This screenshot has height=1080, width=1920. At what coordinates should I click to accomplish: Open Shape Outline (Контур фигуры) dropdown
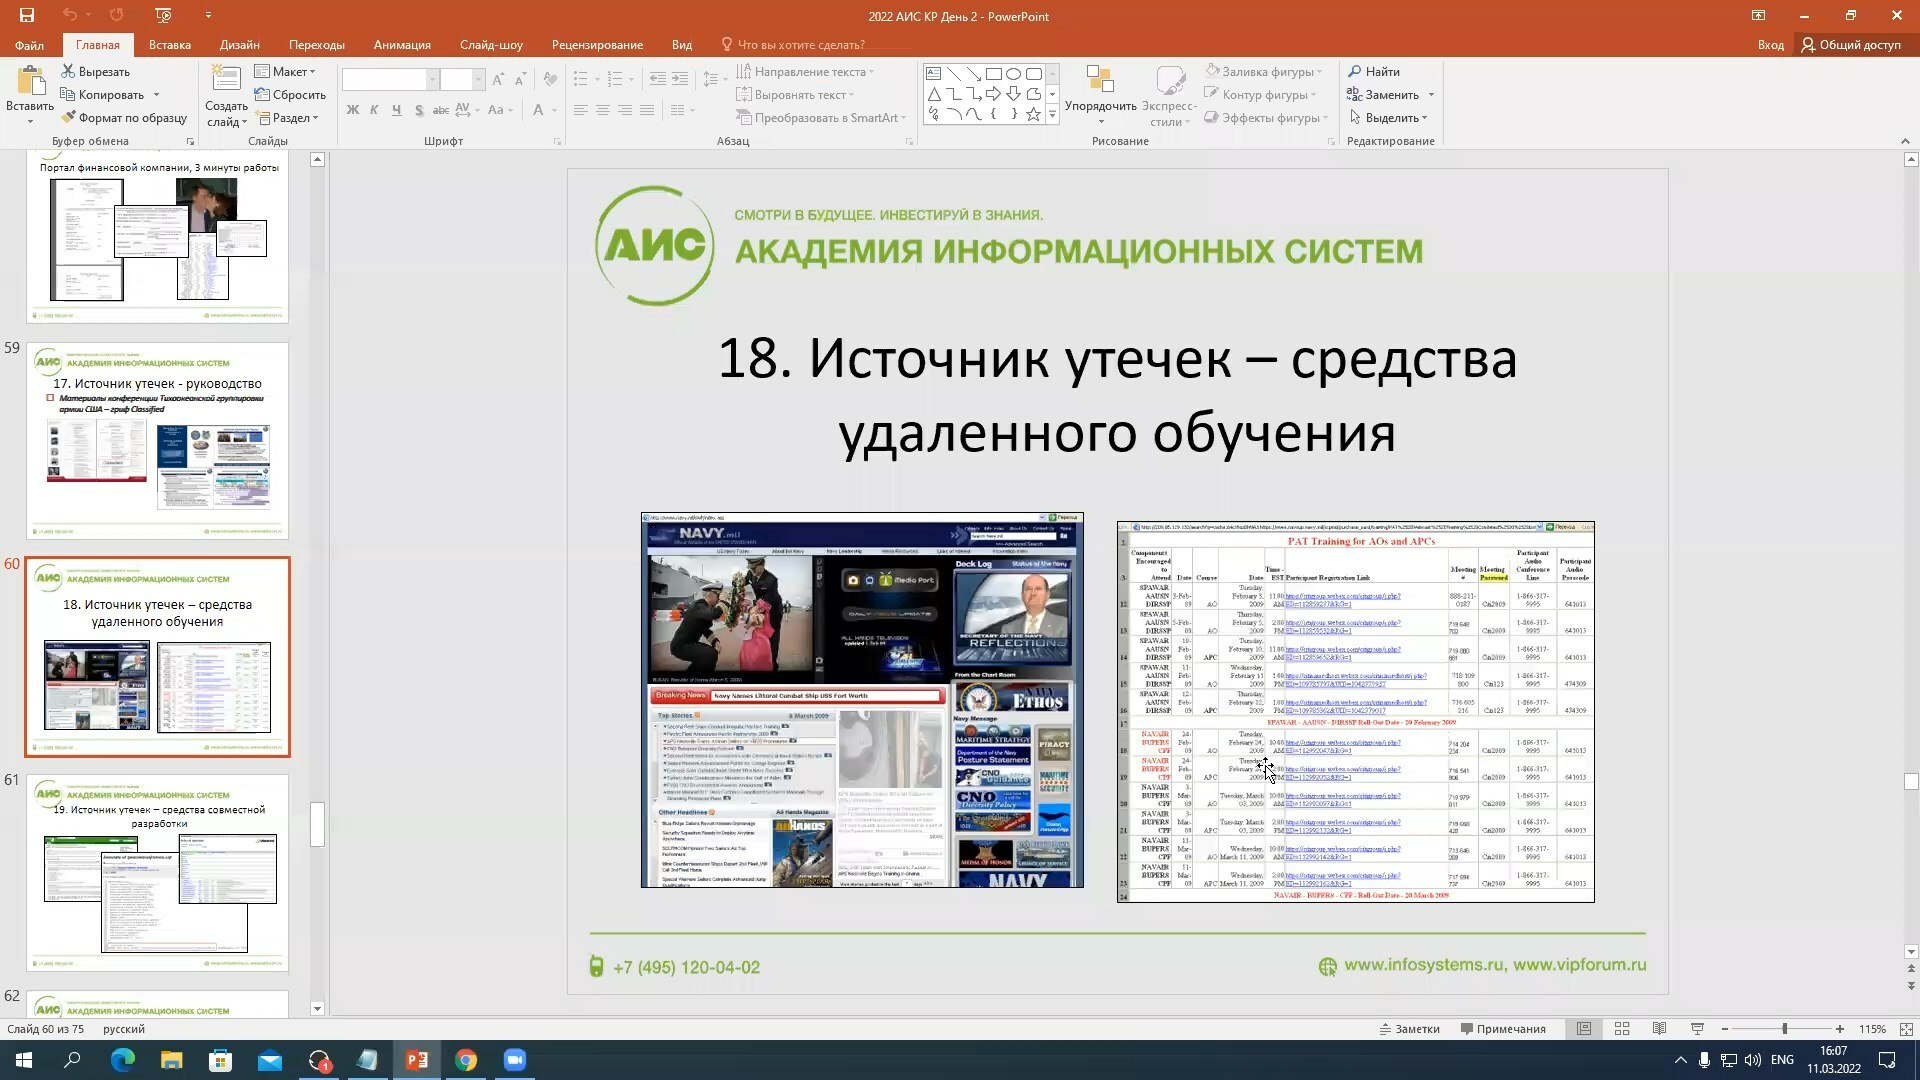1260,95
